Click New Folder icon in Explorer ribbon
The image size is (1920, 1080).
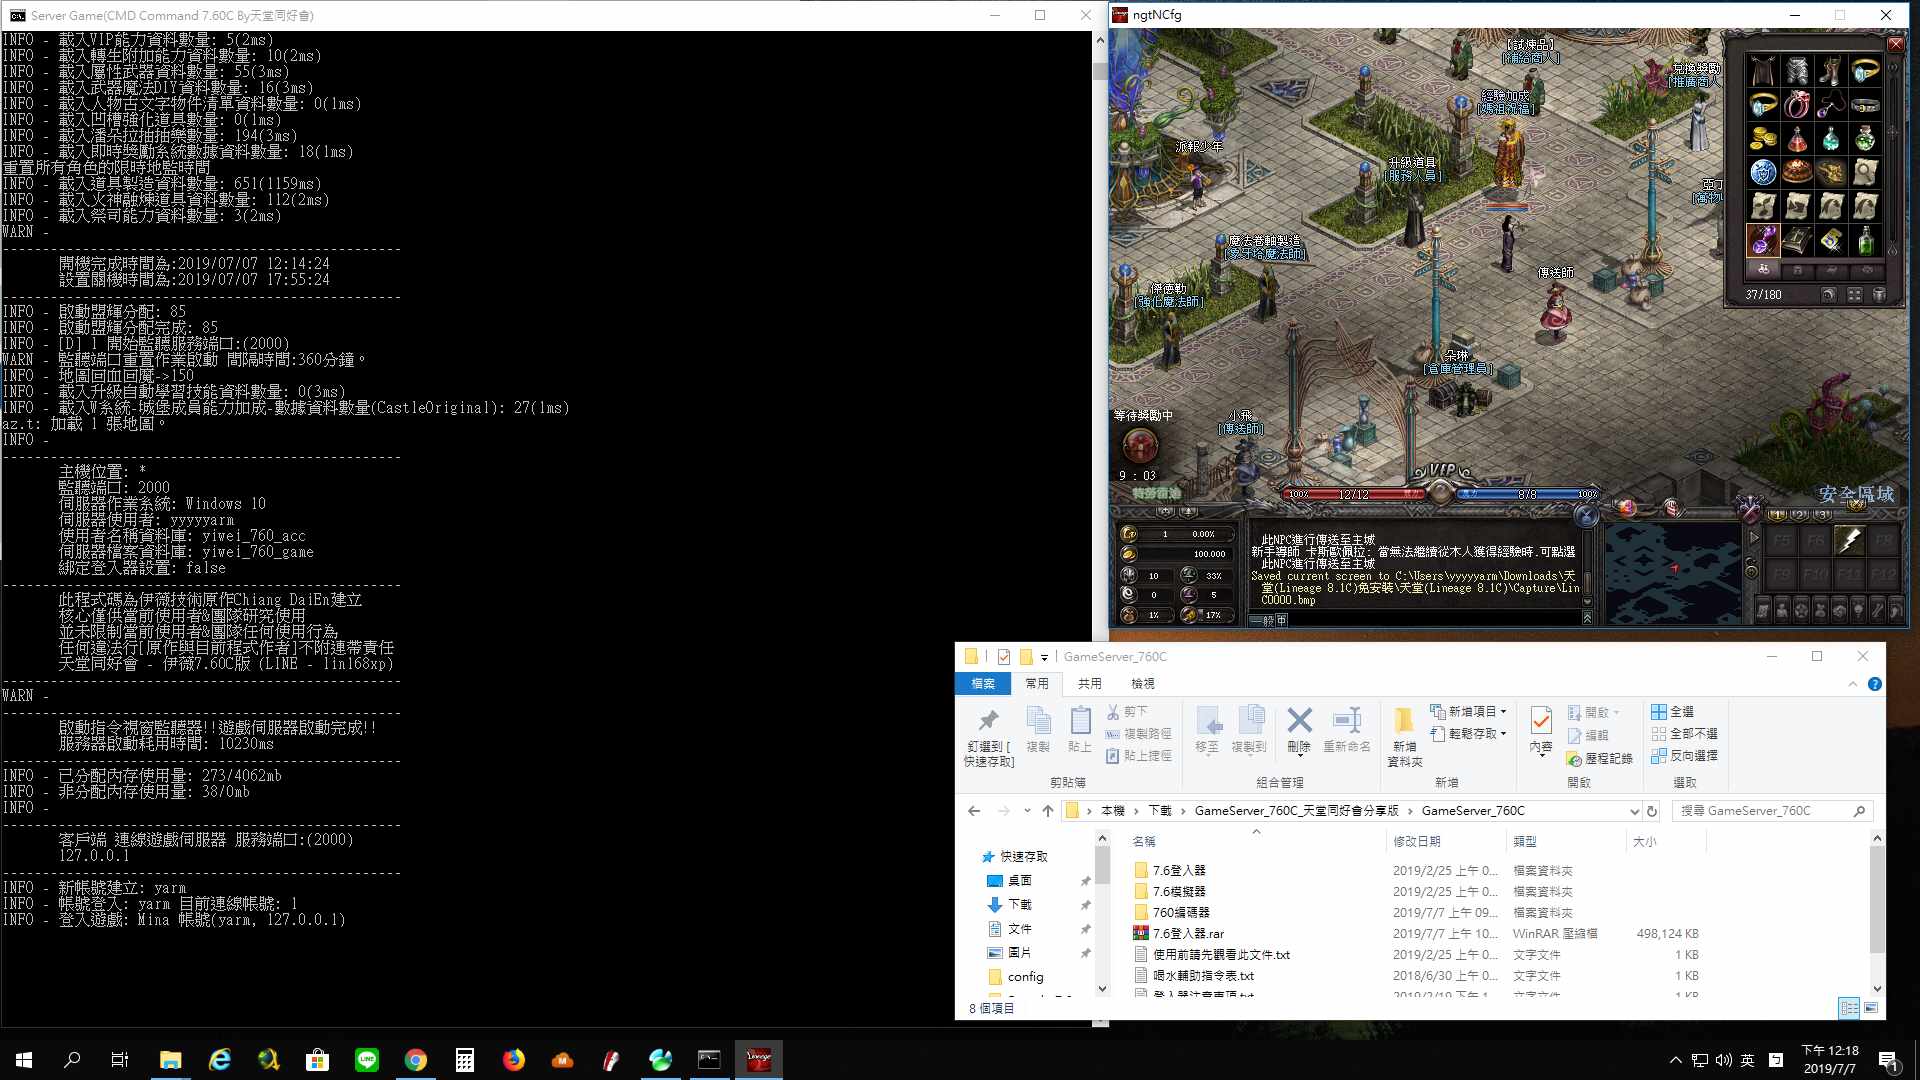coord(1404,736)
